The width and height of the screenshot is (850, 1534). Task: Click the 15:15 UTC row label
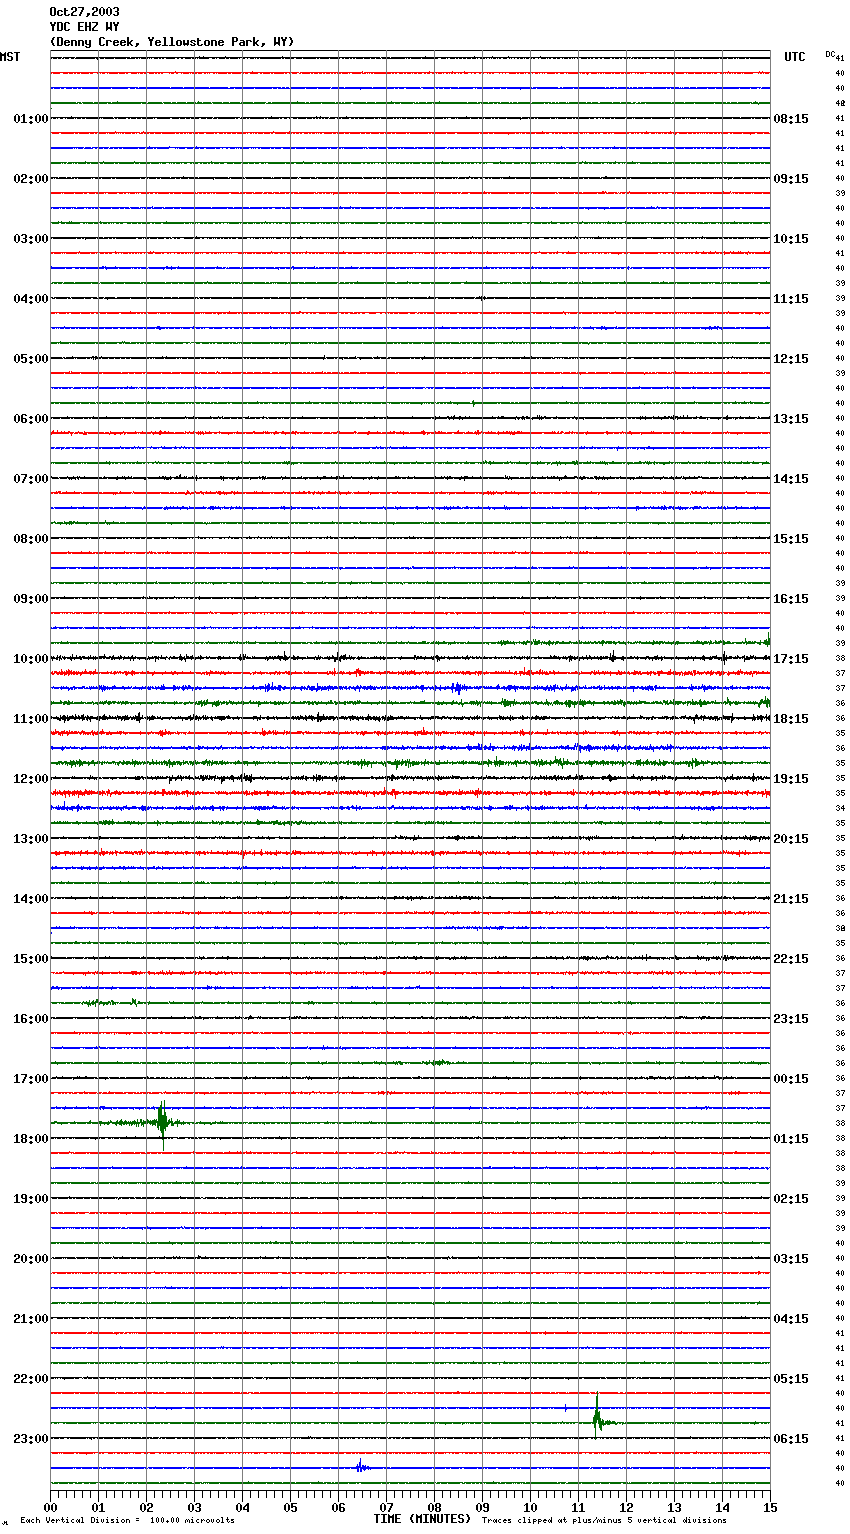791,539
